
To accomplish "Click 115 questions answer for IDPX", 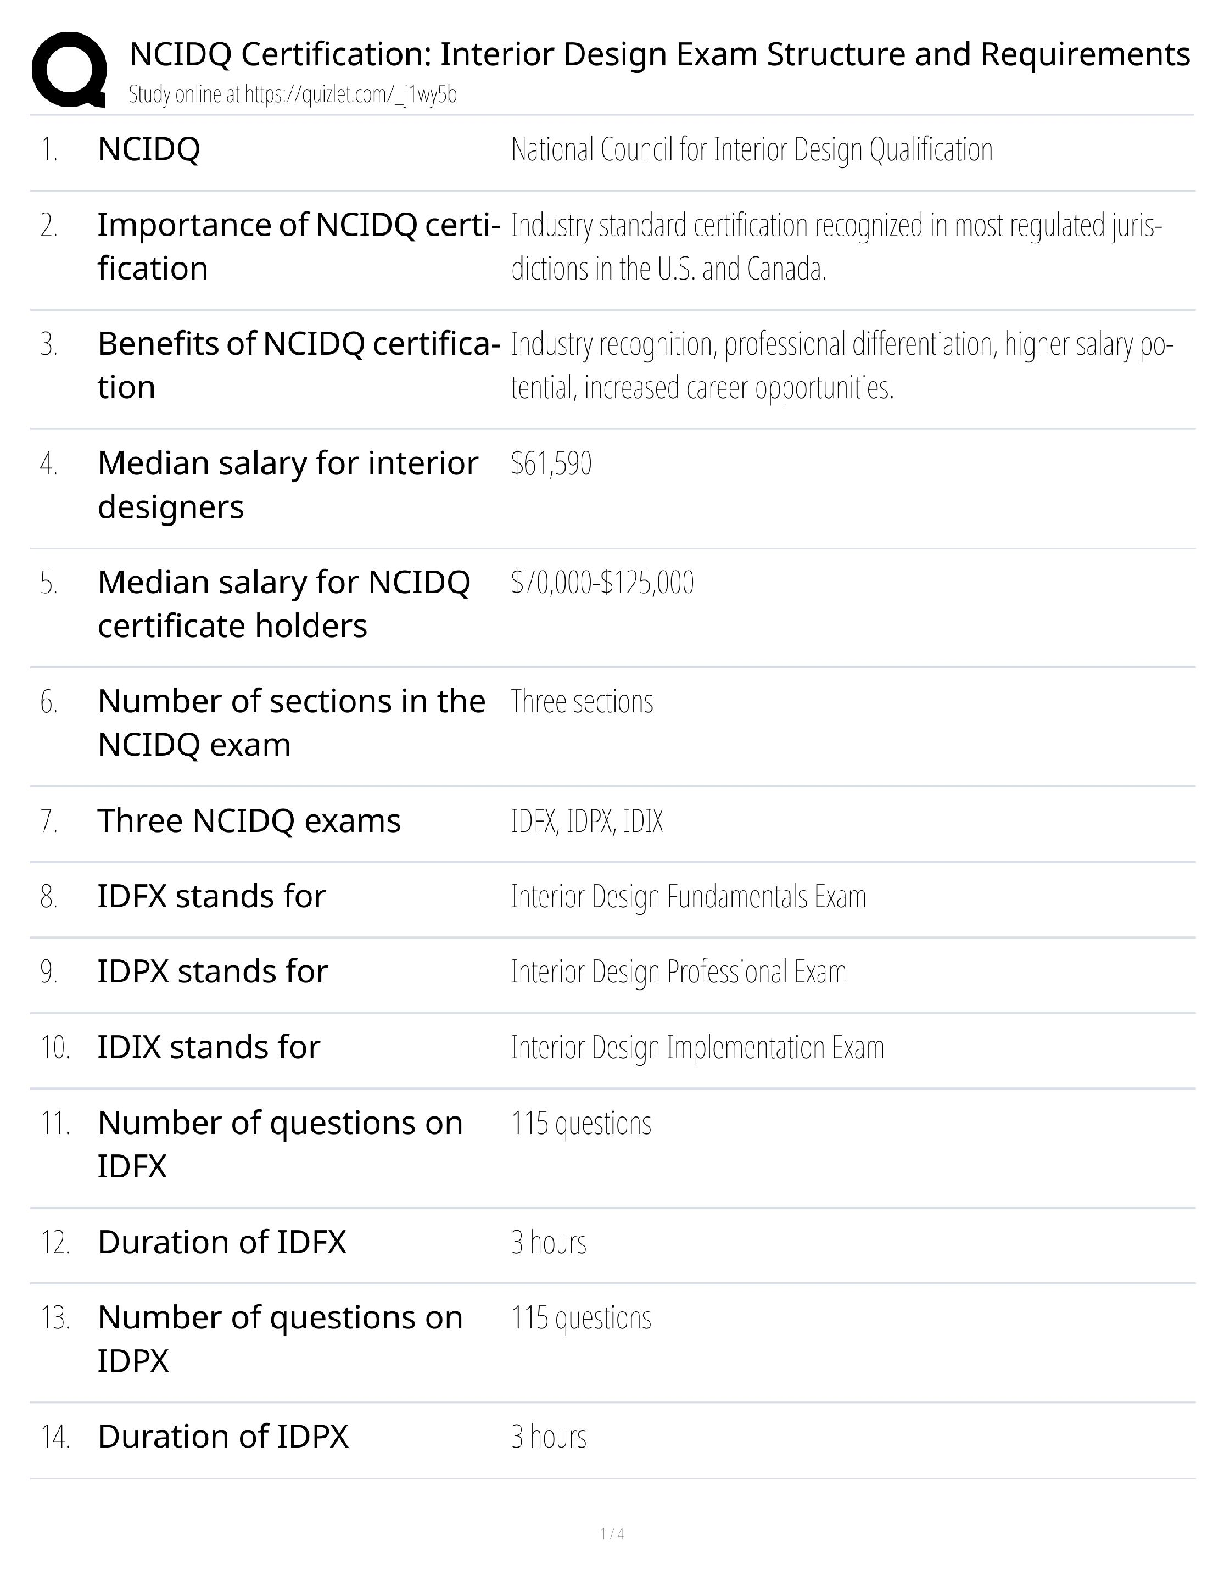I will click(x=581, y=1318).
